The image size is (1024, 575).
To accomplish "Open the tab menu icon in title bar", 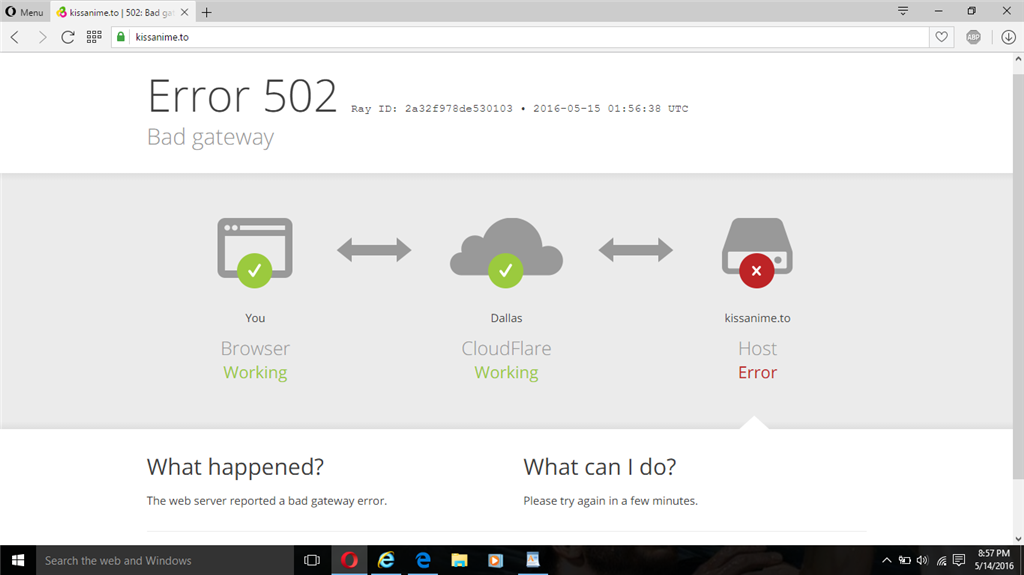I will tap(903, 11).
